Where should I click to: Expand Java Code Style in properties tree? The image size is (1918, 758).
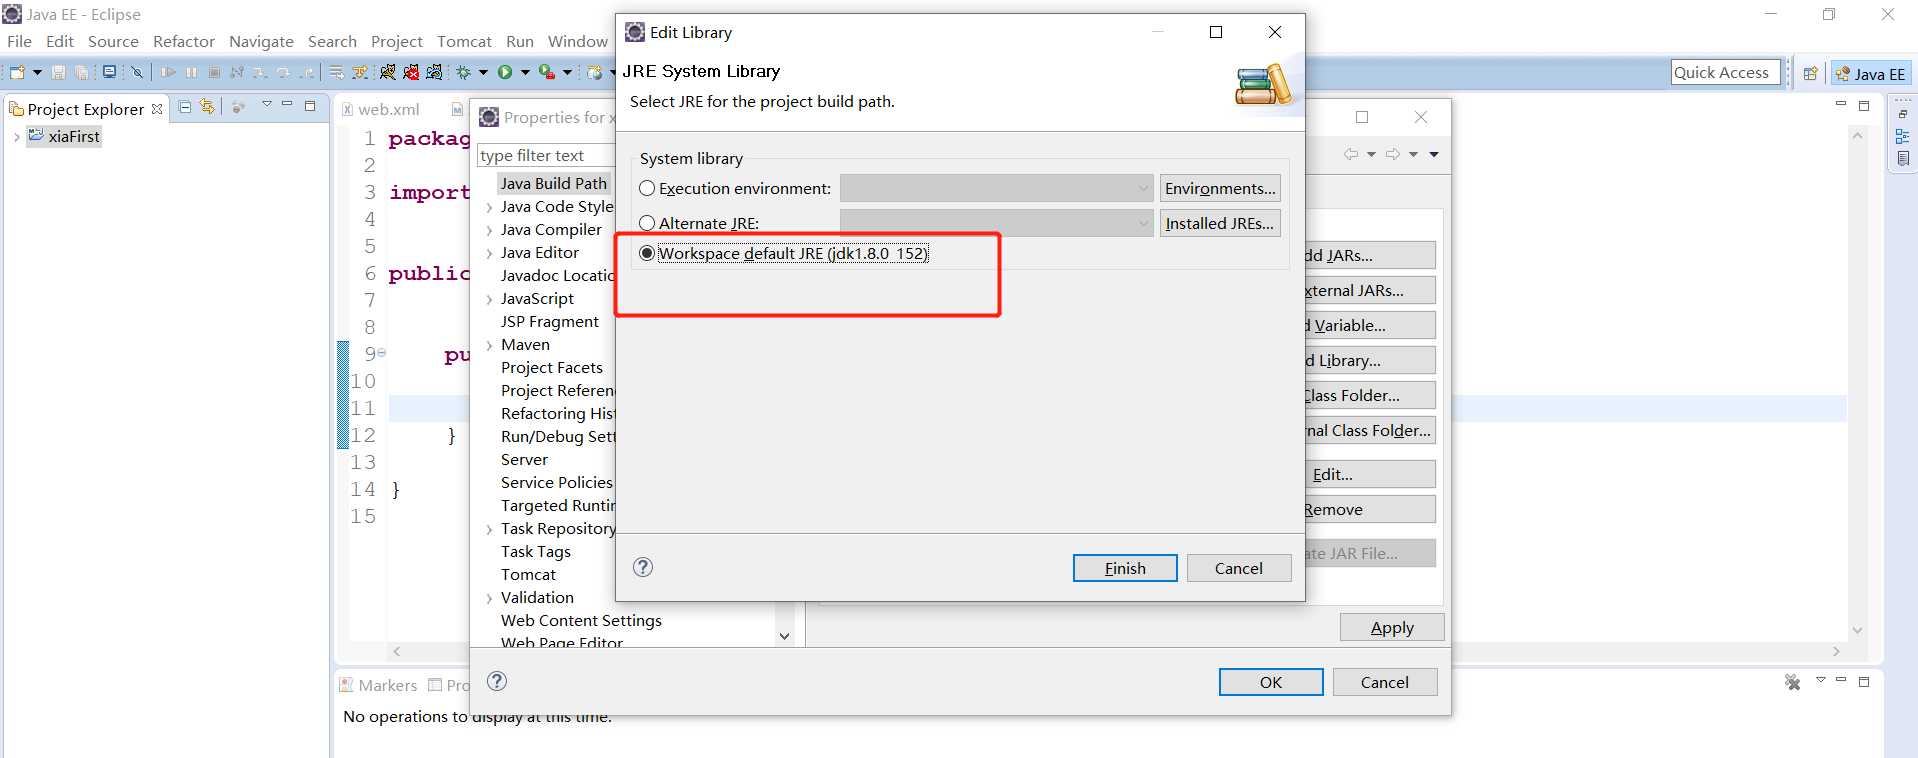coord(489,207)
